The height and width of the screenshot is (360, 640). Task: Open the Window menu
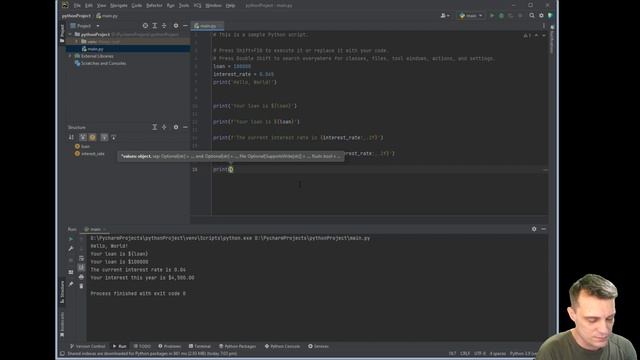click(x=213, y=5)
